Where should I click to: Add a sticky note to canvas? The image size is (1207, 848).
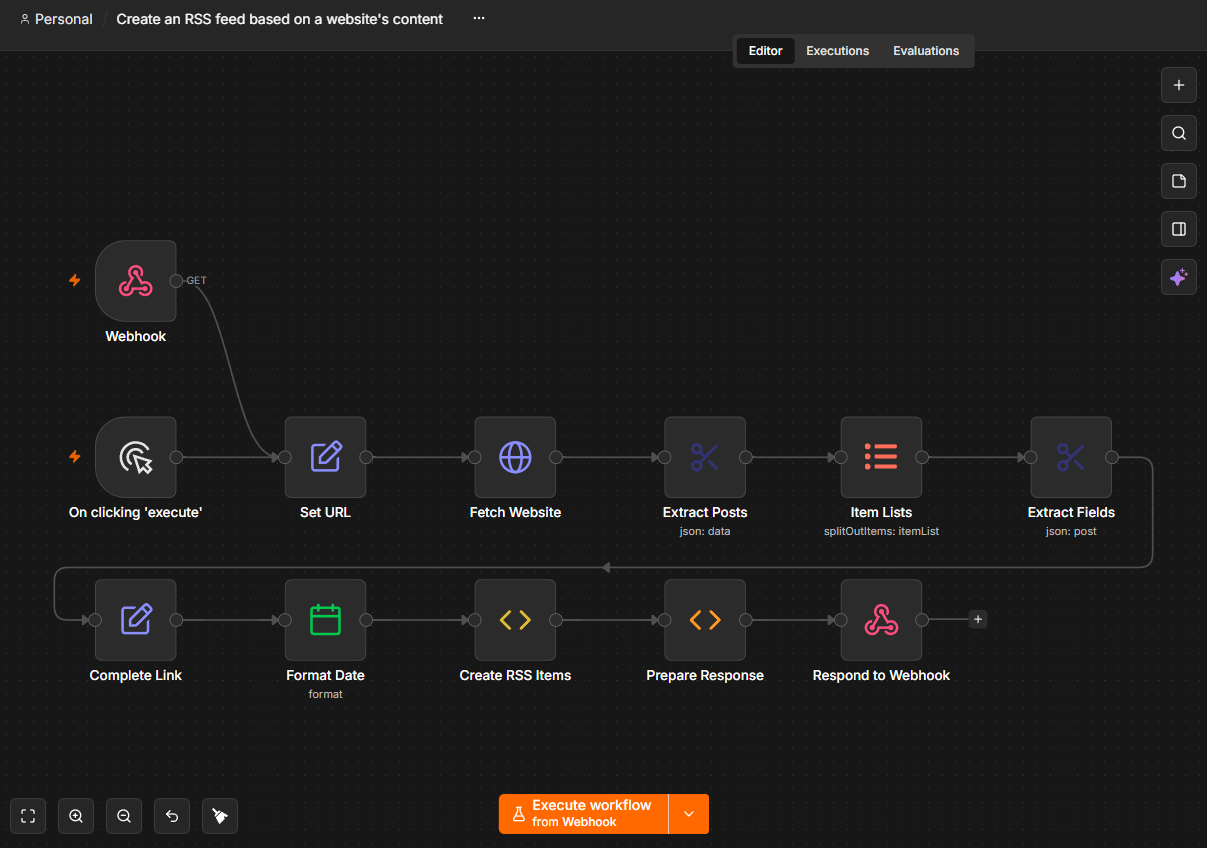1179,181
